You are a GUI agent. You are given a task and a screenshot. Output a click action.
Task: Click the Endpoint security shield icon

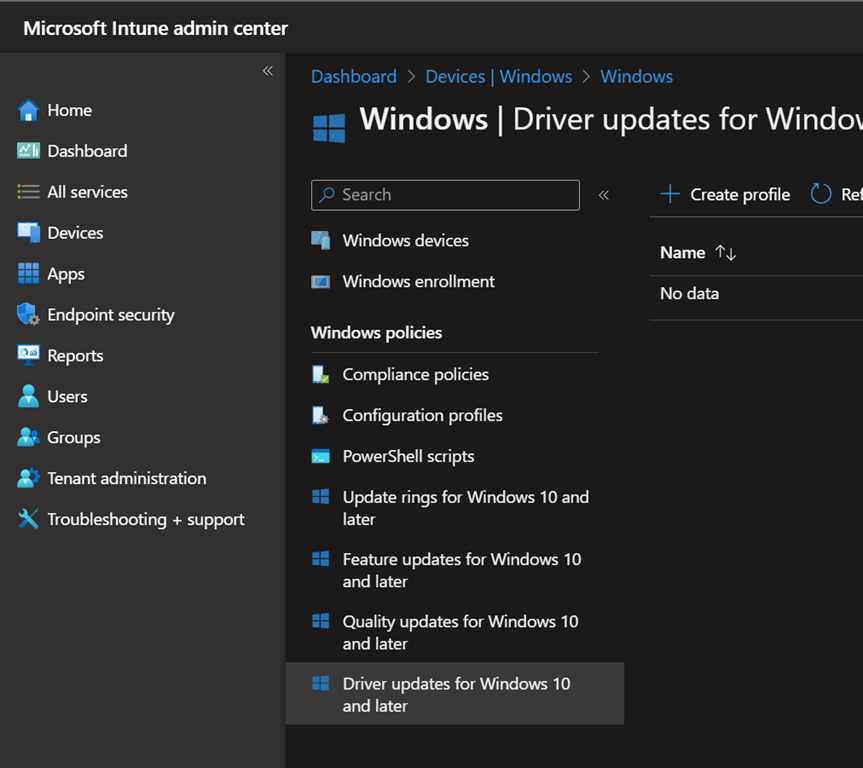coord(28,315)
